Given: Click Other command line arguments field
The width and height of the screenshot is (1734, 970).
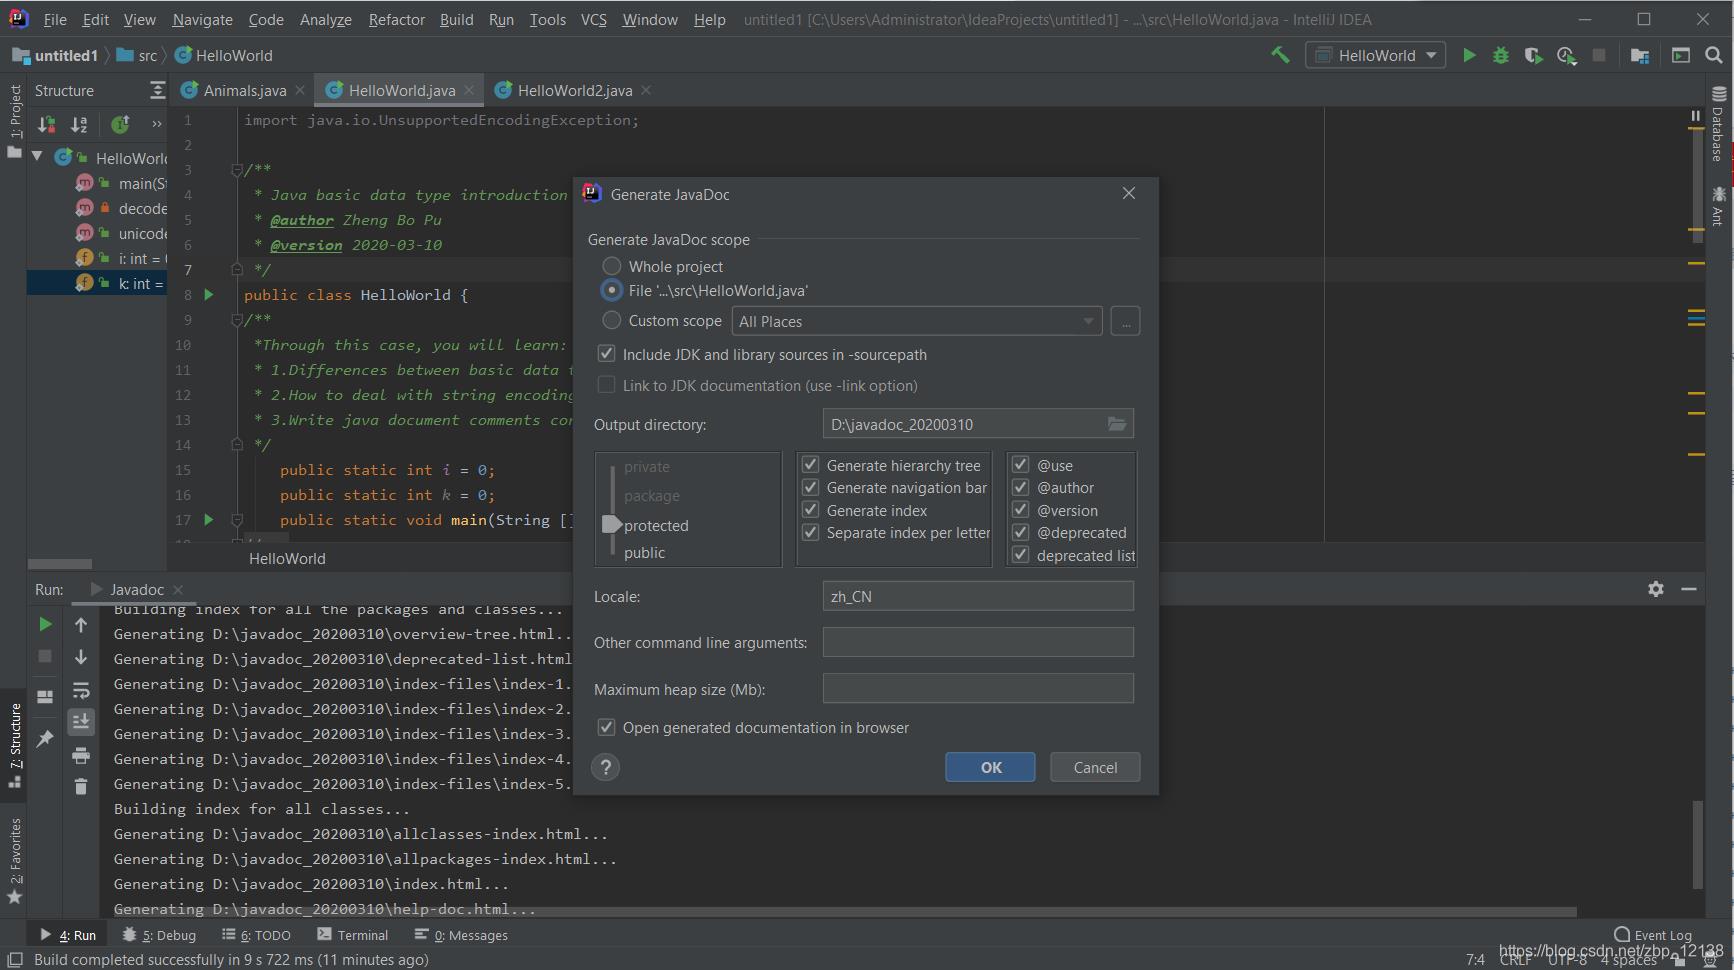Looking at the screenshot, I should point(978,642).
